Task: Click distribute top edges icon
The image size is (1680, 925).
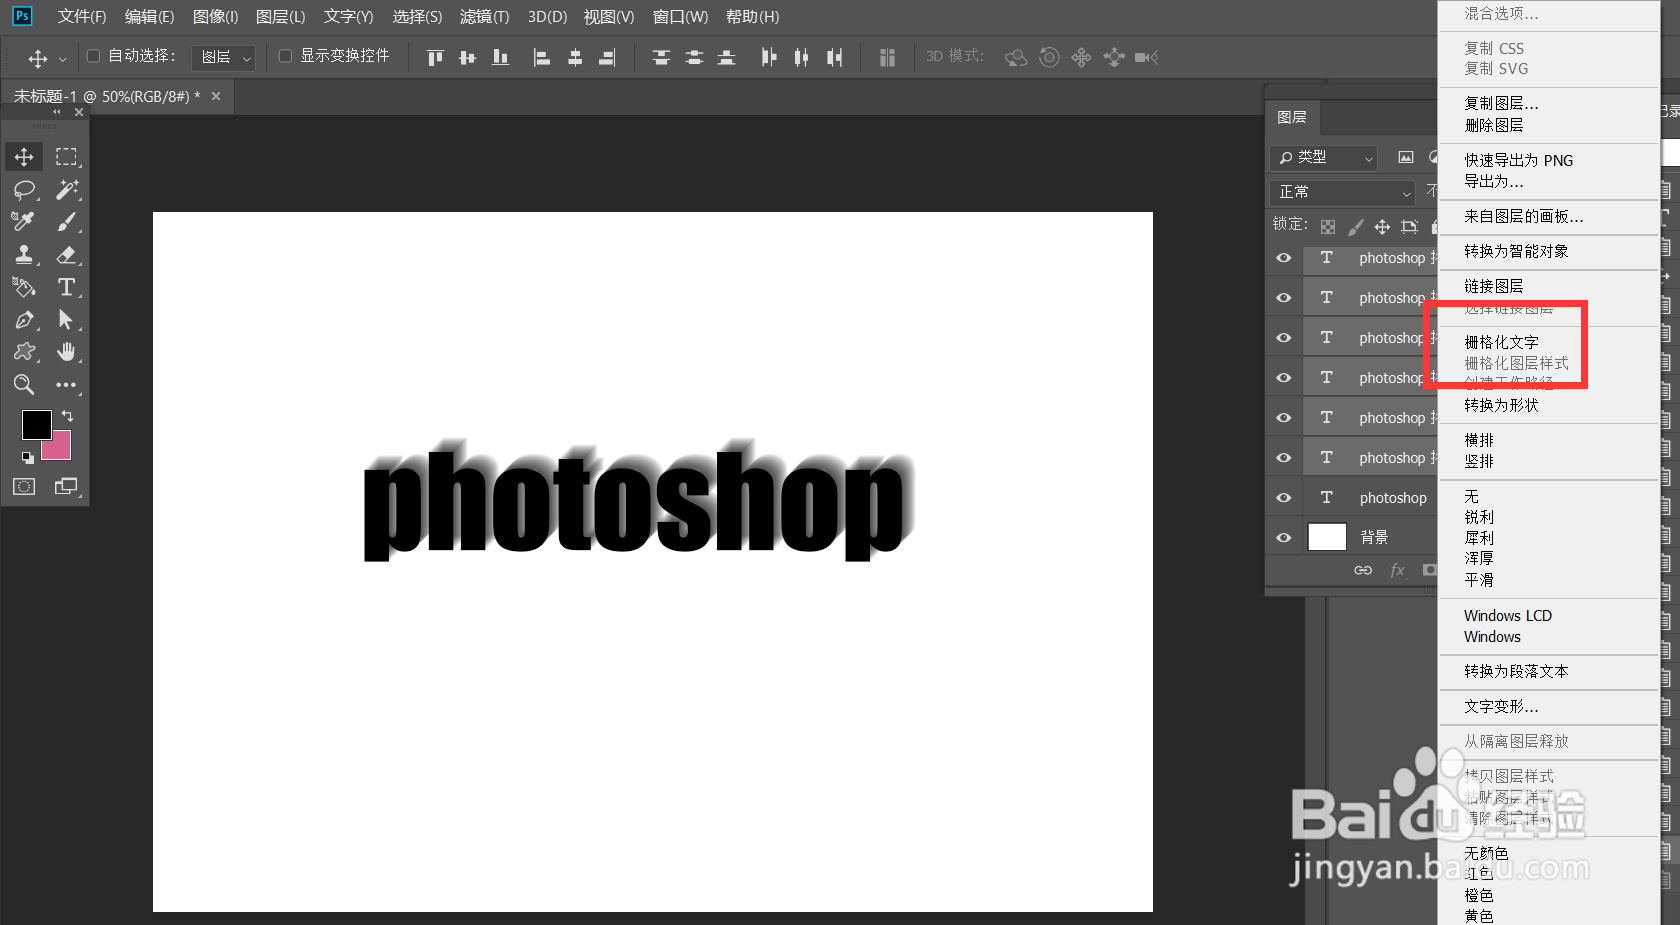Action: [x=661, y=58]
